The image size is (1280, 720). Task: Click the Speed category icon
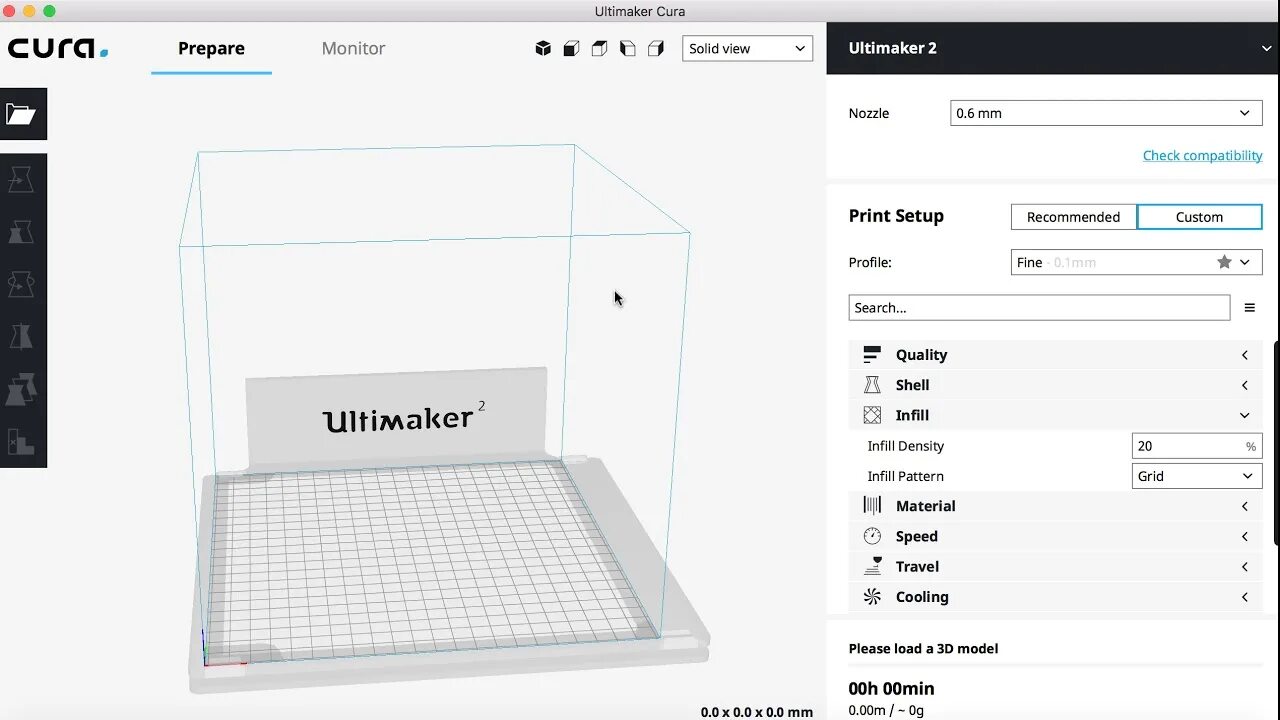[872, 536]
